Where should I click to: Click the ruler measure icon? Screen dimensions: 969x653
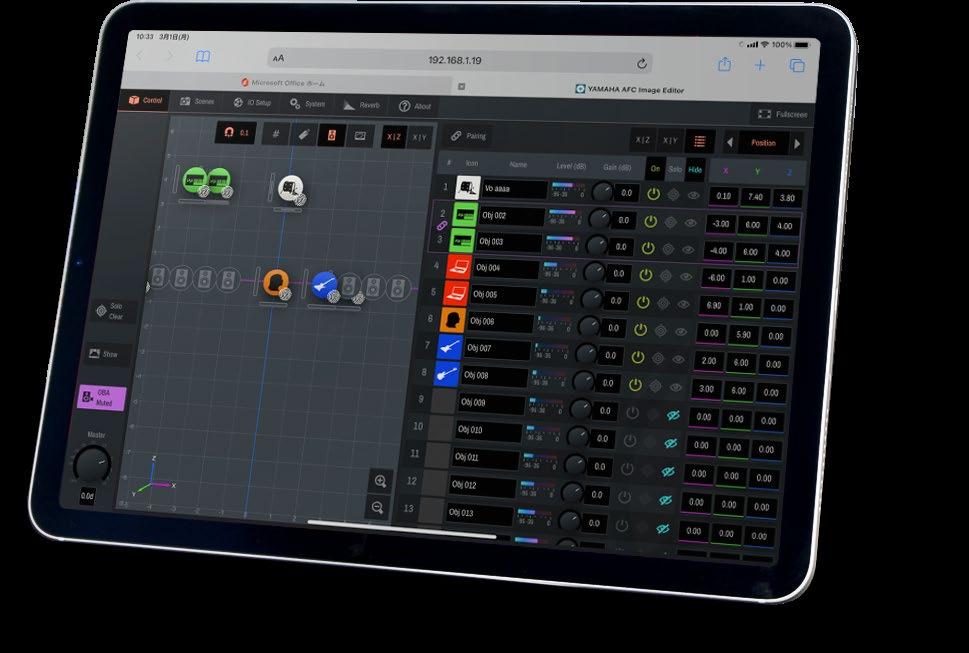point(303,135)
